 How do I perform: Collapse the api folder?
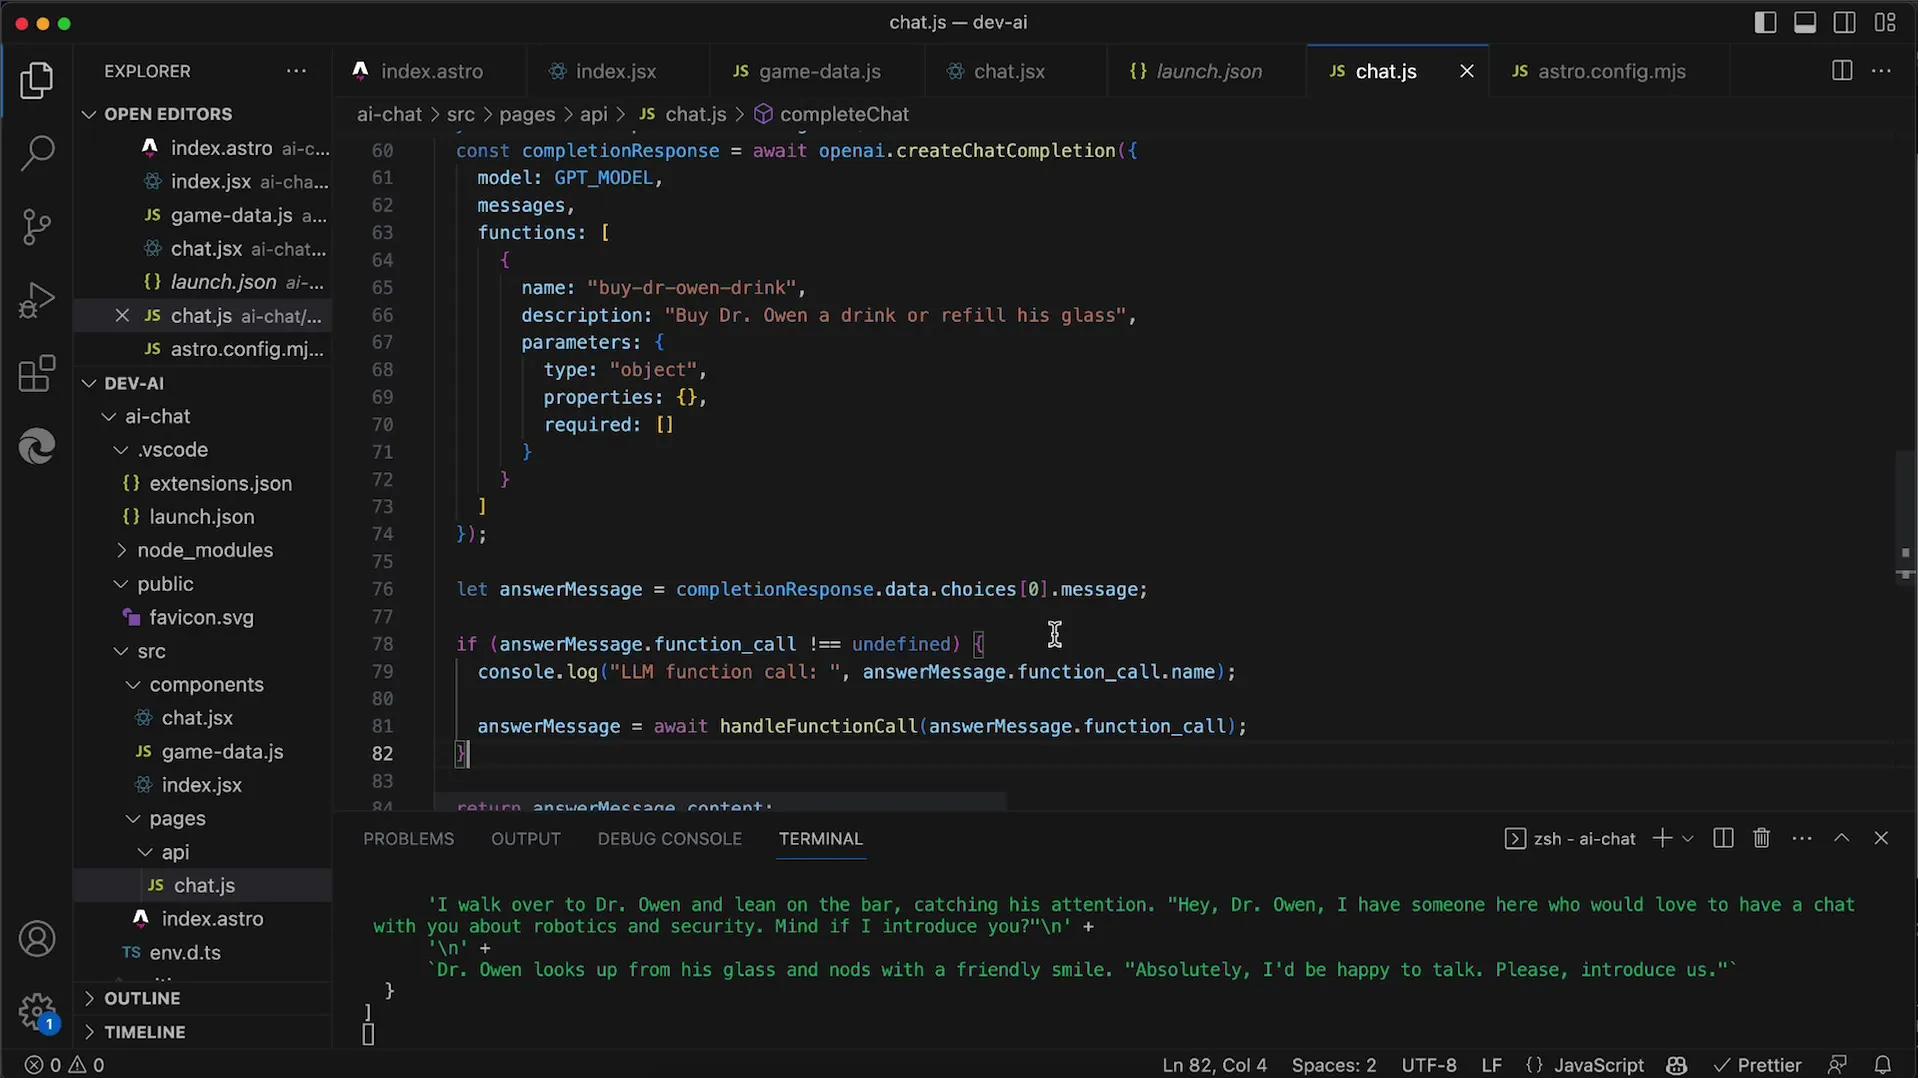[x=175, y=852]
